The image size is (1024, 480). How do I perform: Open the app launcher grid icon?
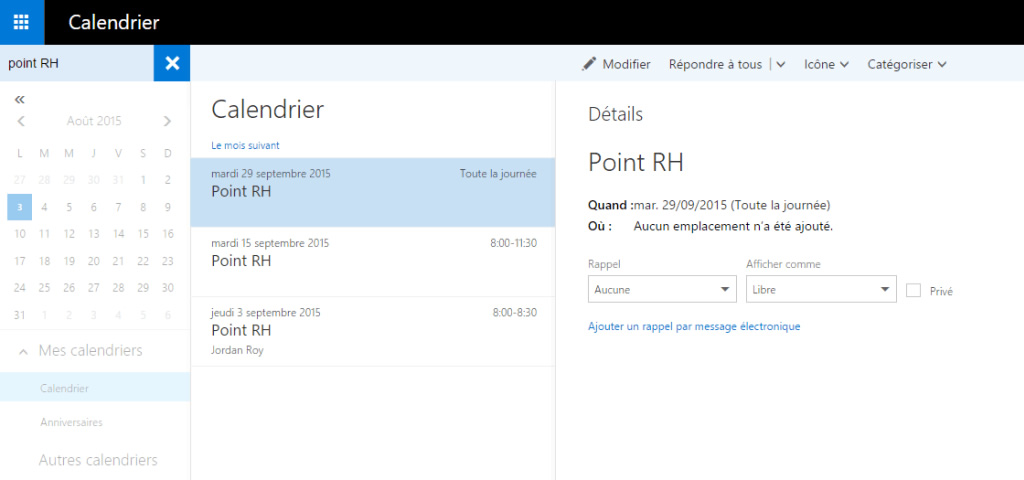22,22
